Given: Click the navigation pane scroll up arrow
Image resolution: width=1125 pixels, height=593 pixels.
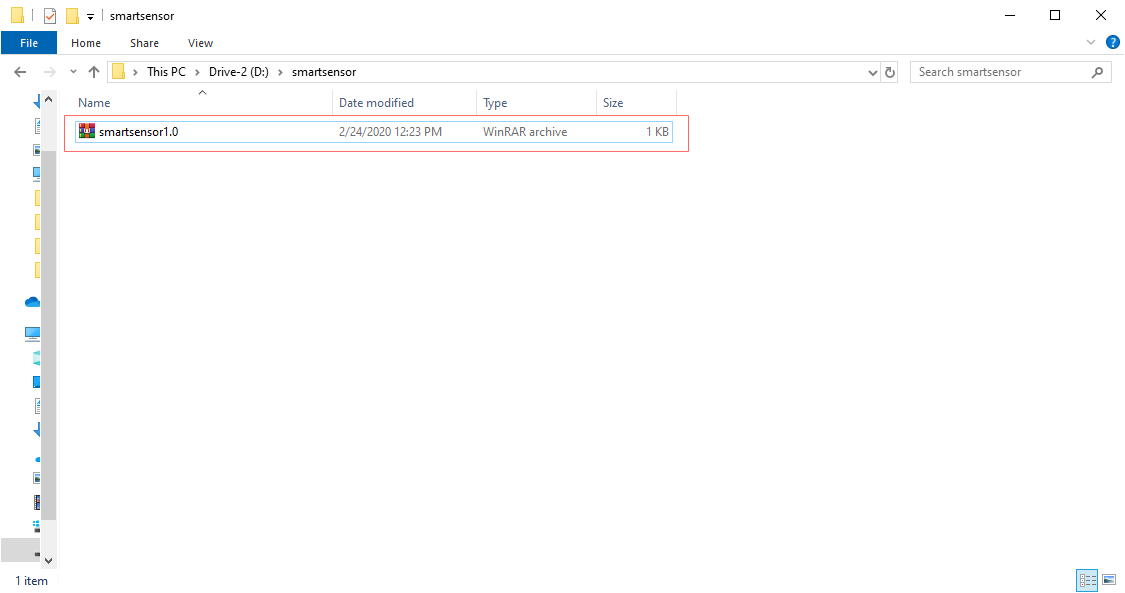Looking at the screenshot, I should [x=48, y=99].
